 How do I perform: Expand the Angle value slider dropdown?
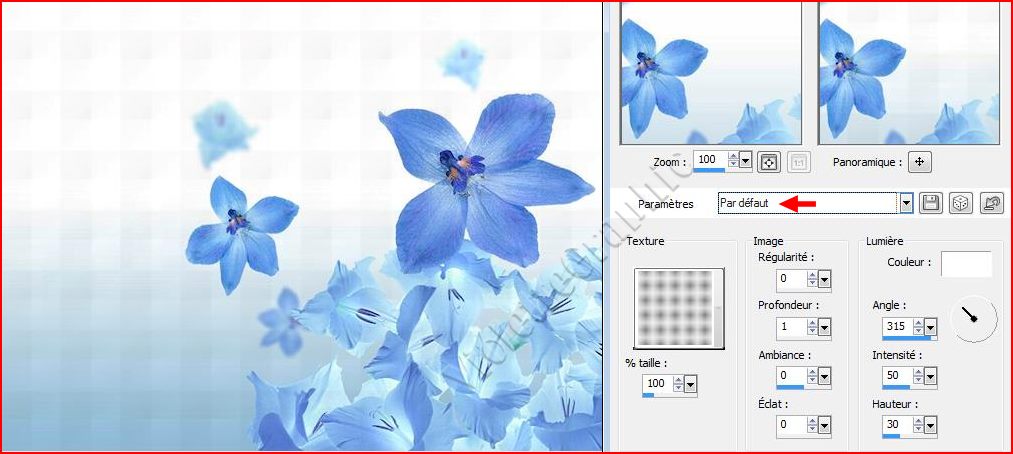[x=931, y=327]
